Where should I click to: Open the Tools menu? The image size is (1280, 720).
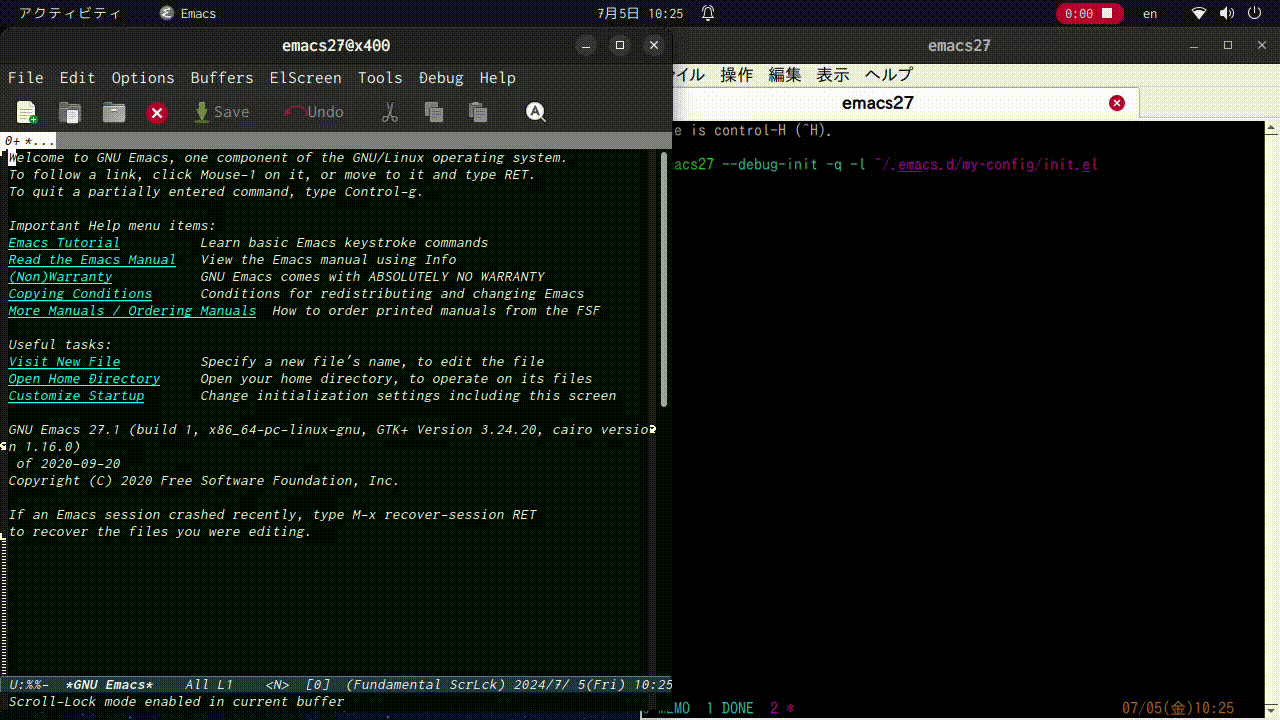tap(380, 78)
